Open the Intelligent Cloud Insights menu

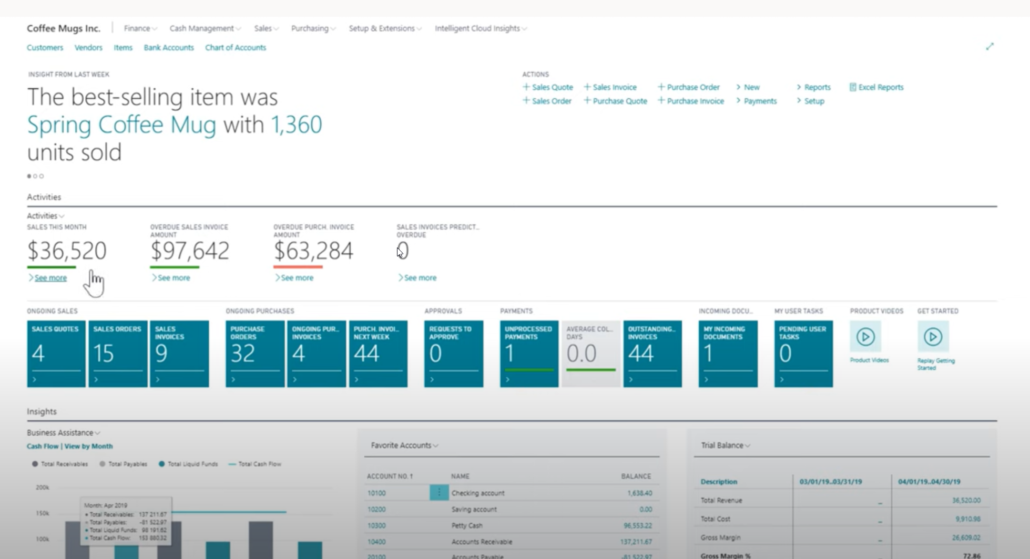(x=481, y=28)
